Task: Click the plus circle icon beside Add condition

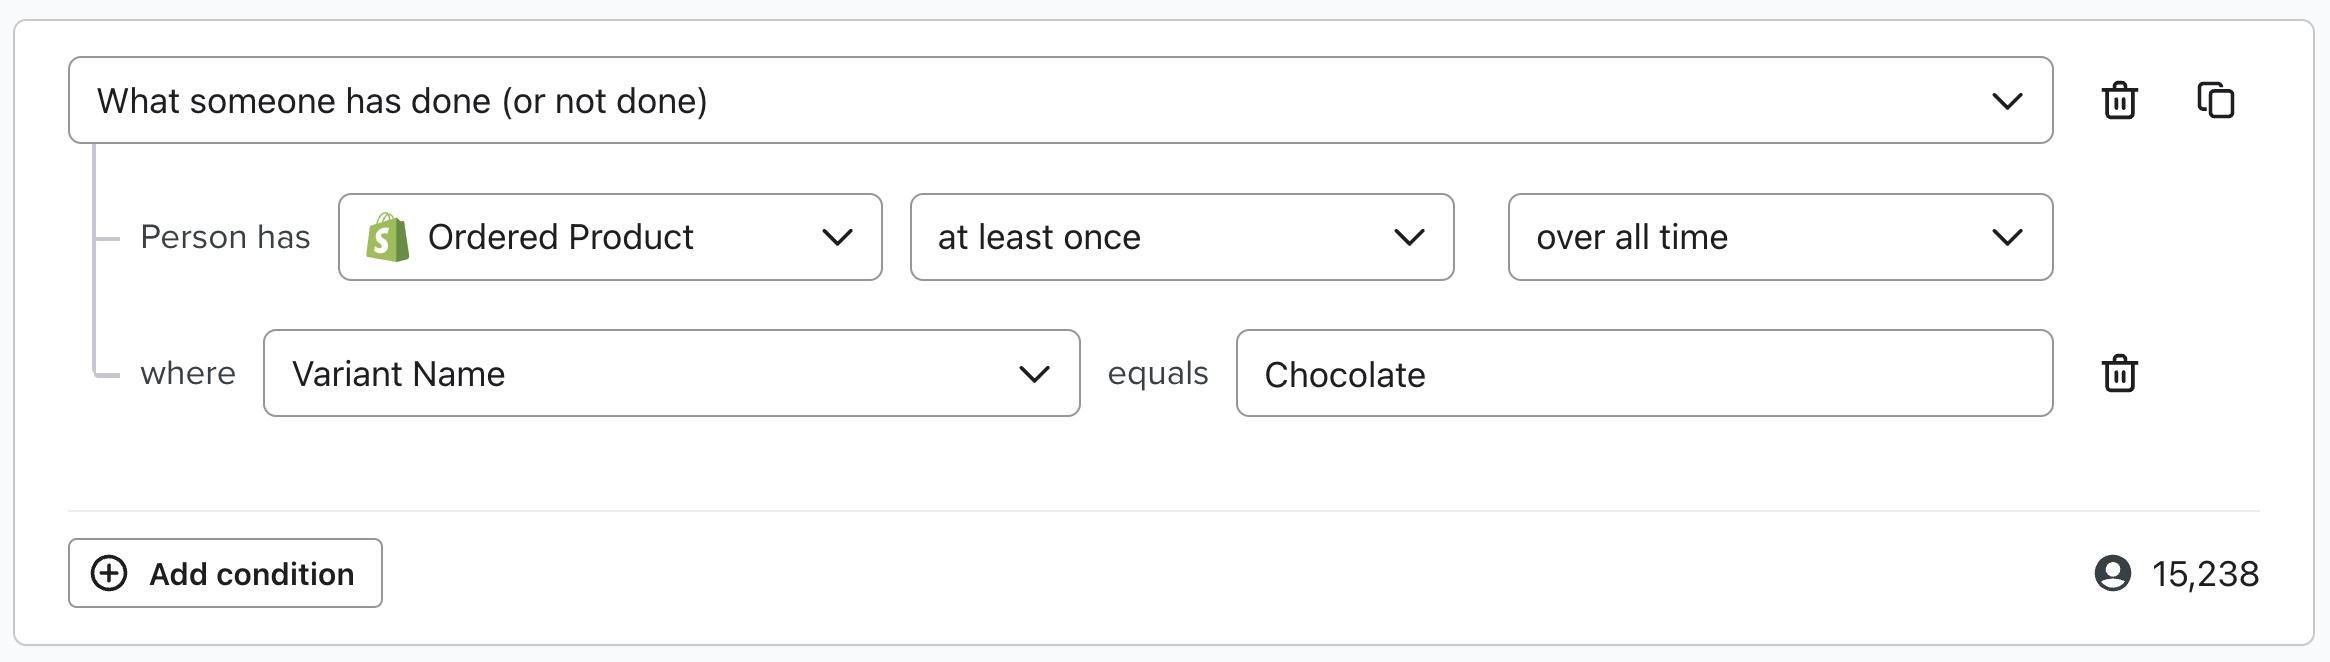Action: 109,574
